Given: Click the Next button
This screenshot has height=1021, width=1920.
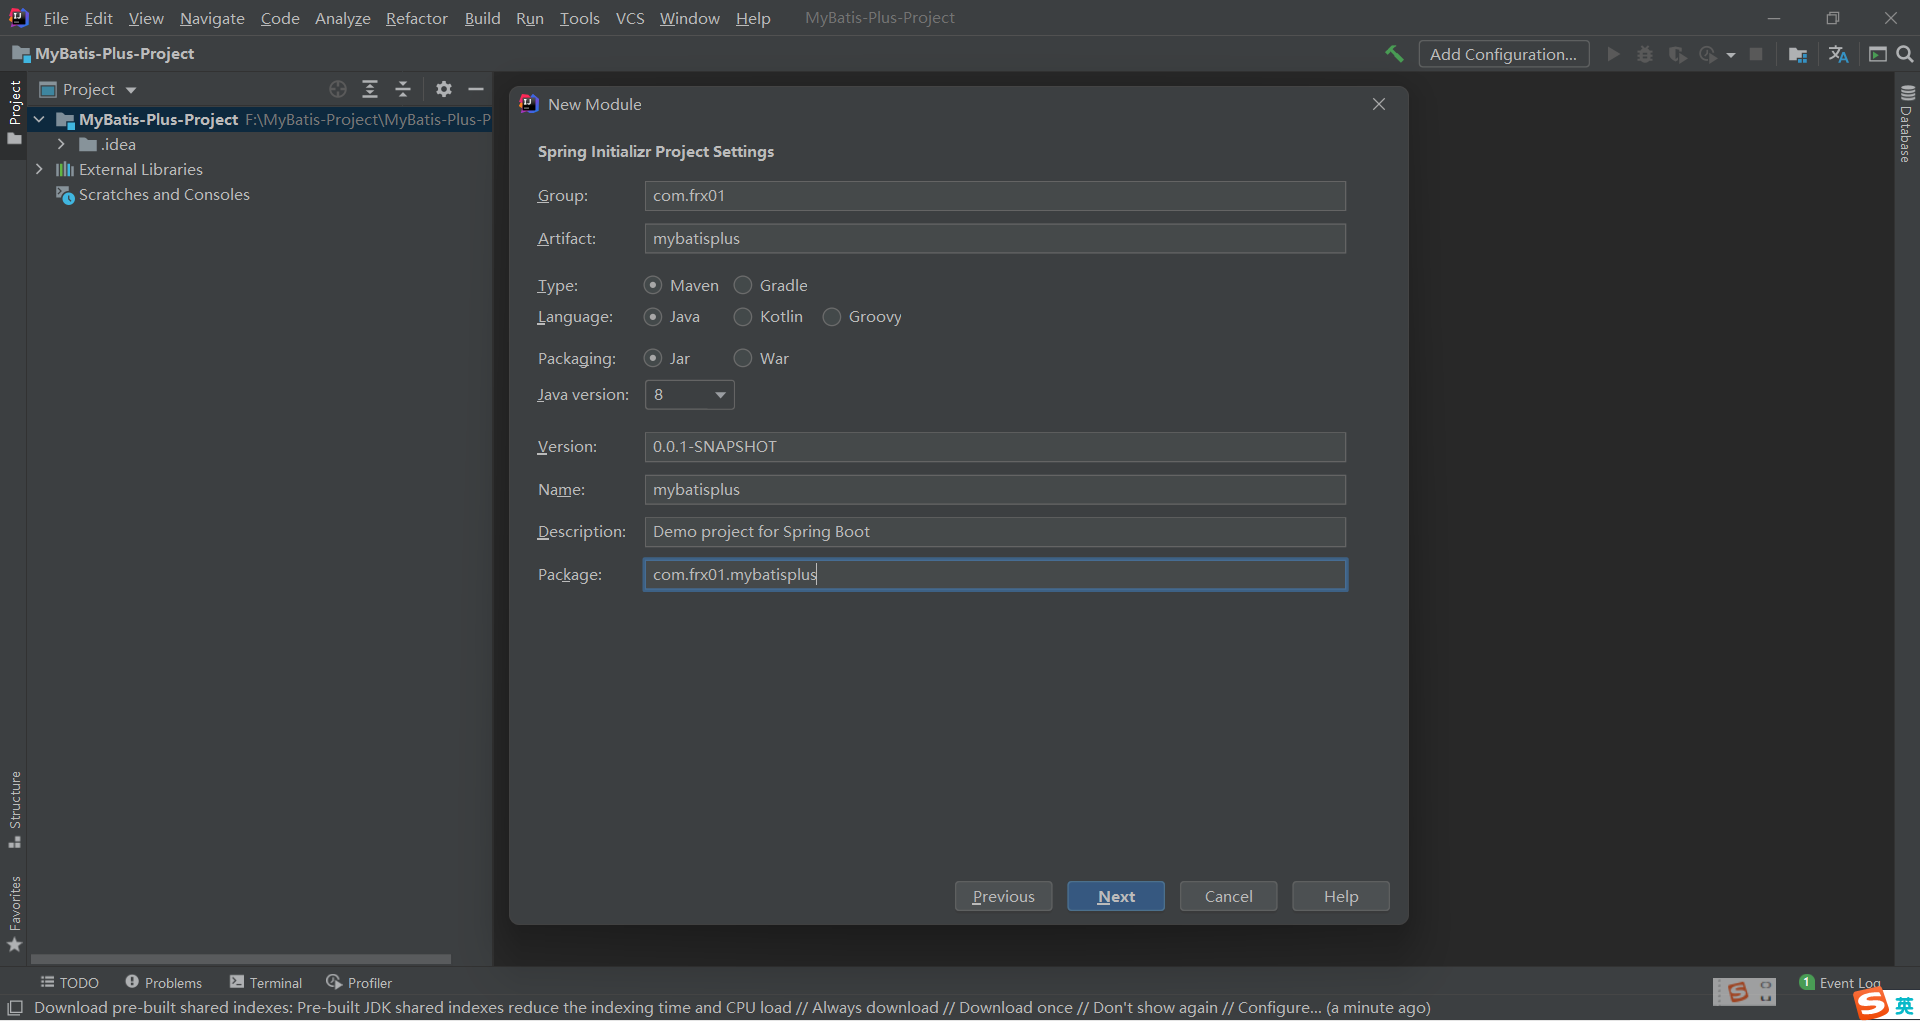Looking at the screenshot, I should (x=1116, y=896).
